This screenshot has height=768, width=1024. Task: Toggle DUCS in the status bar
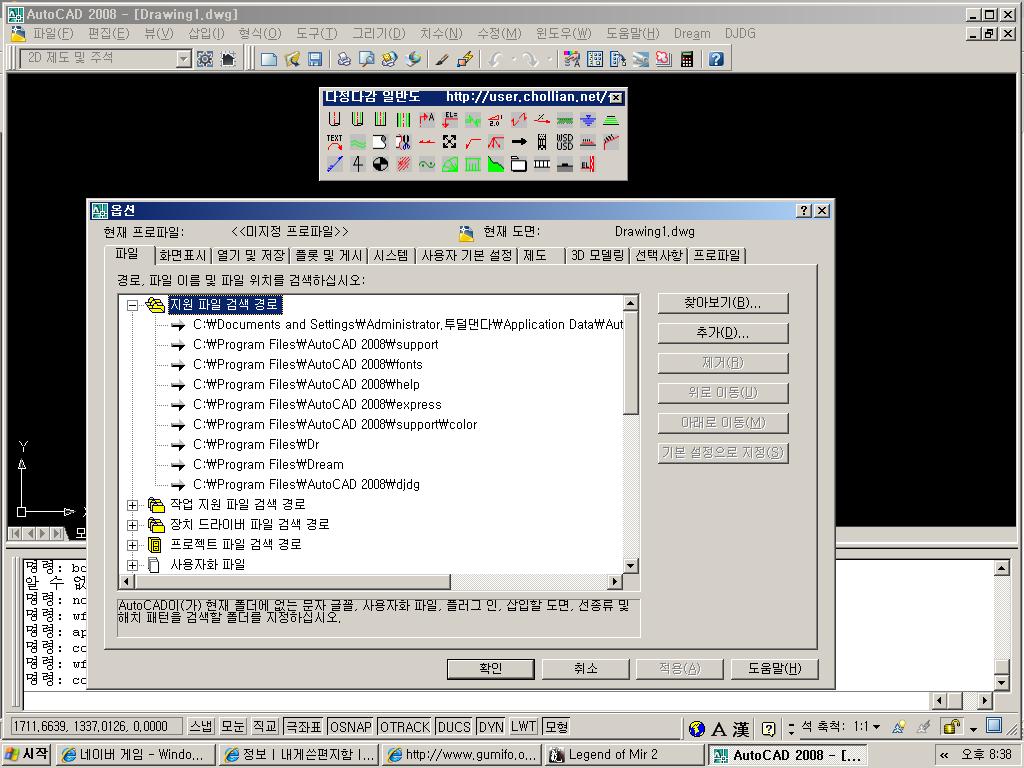(454, 726)
